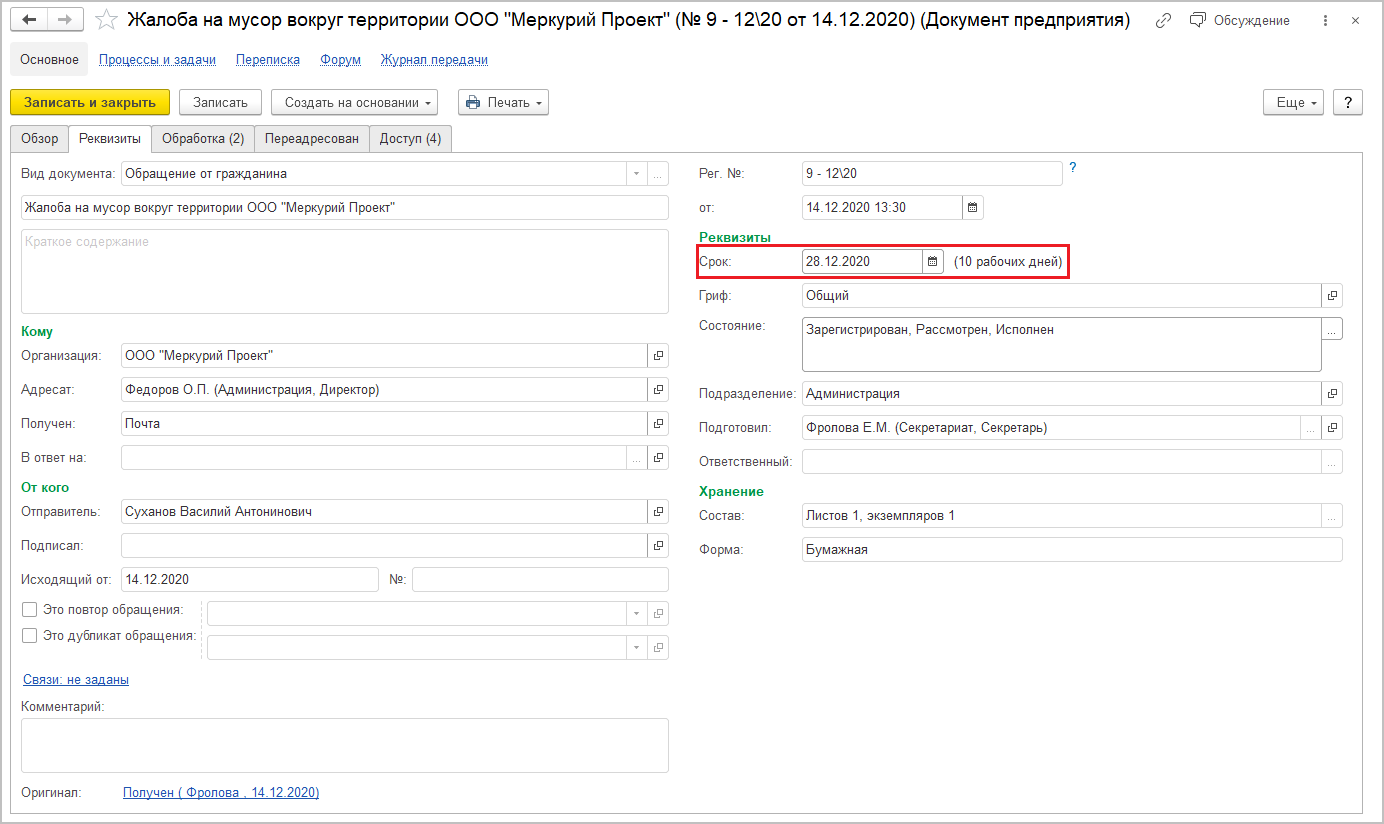Viewport: 1384px width, 824px height.
Task: Open the Подписал record card
Action: (658, 545)
